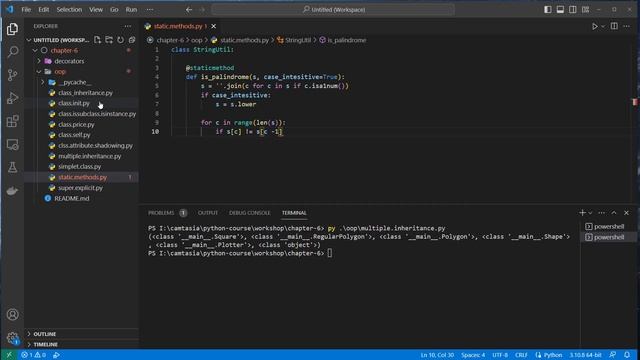Open remote window button in status bar
Image resolution: width=640 pixels, height=360 pixels.
[x=9, y=355]
